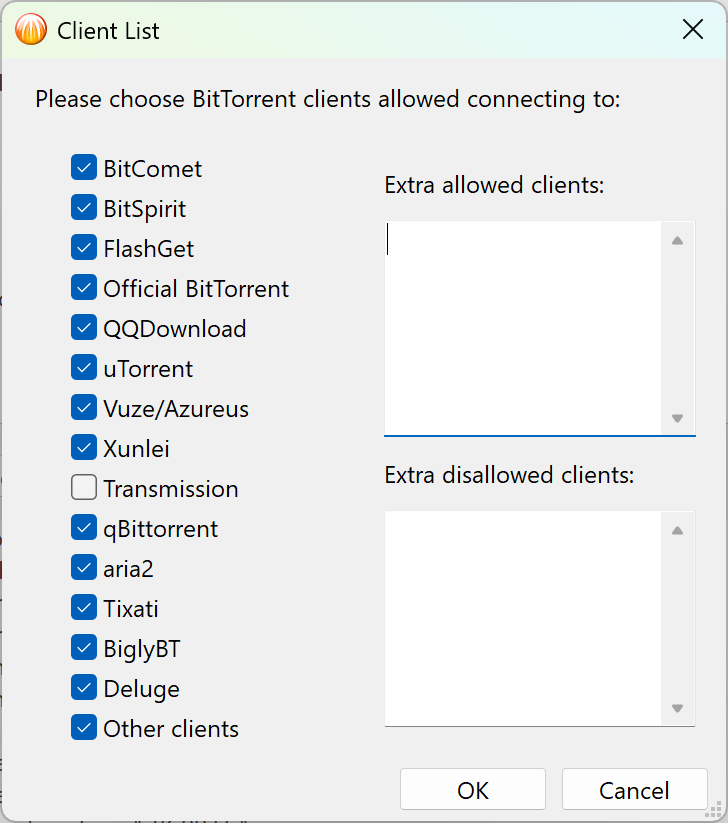Uncheck the BitComet client checkbox
Screen dimensions: 728x823
84,168
